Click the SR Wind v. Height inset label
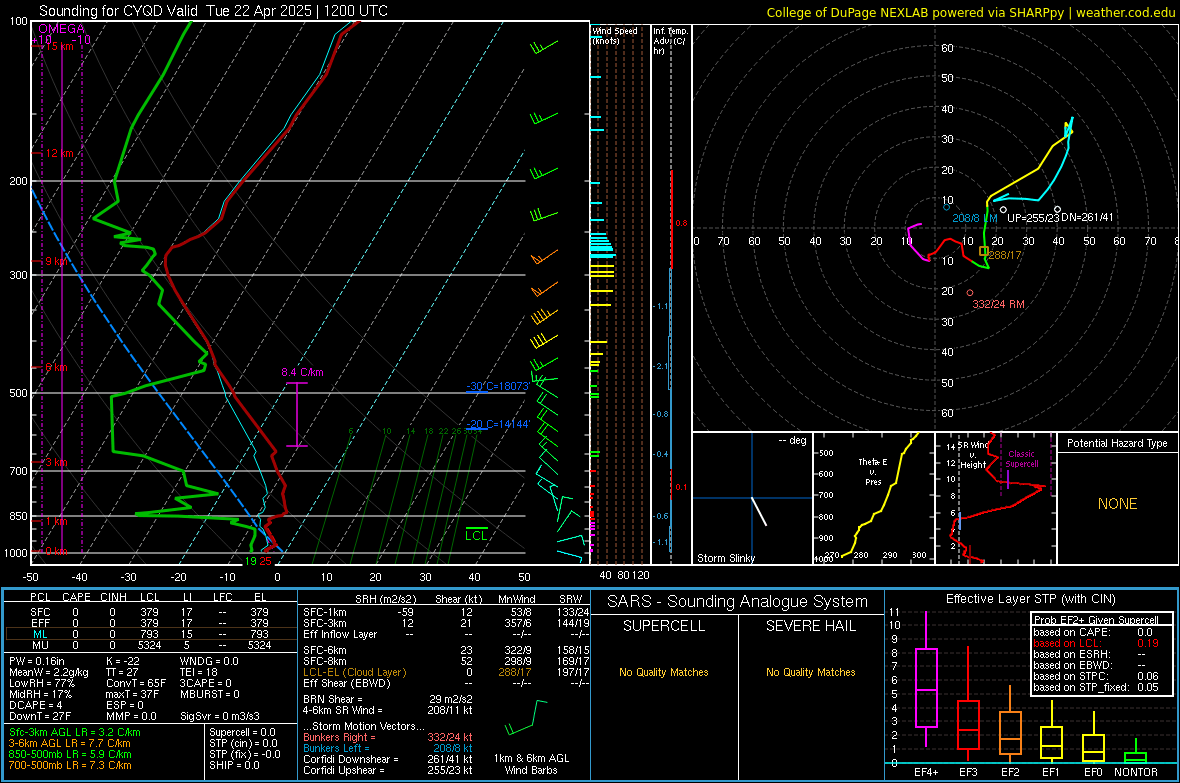Screen dimensions: 1180x783 tap(972, 455)
